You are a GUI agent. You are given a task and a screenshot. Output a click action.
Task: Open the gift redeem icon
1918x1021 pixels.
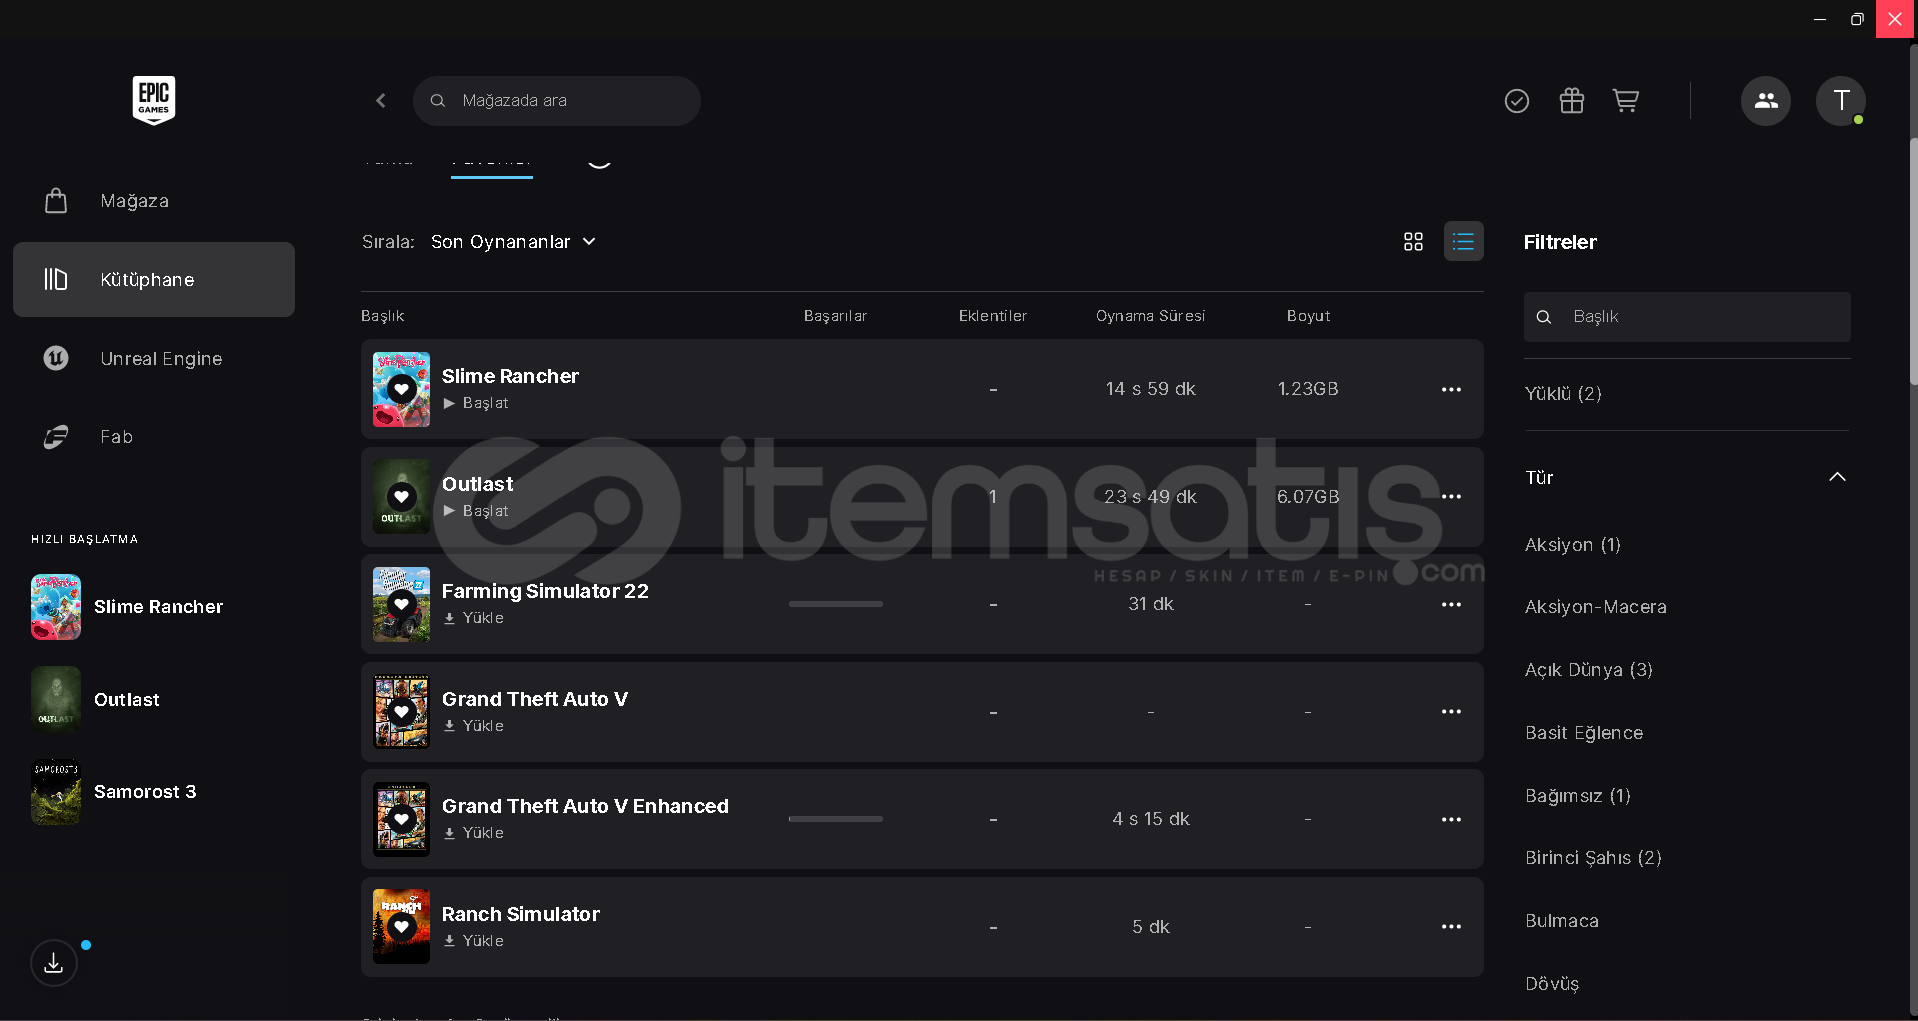(x=1572, y=101)
